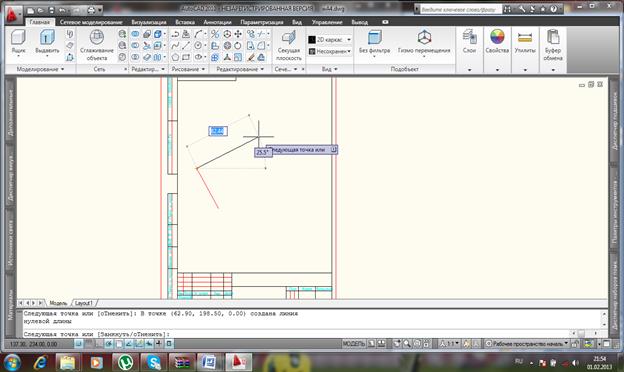Open the Рабочее пространство workspace dropdown
Viewport: 624px width, 372px height.
click(527, 343)
